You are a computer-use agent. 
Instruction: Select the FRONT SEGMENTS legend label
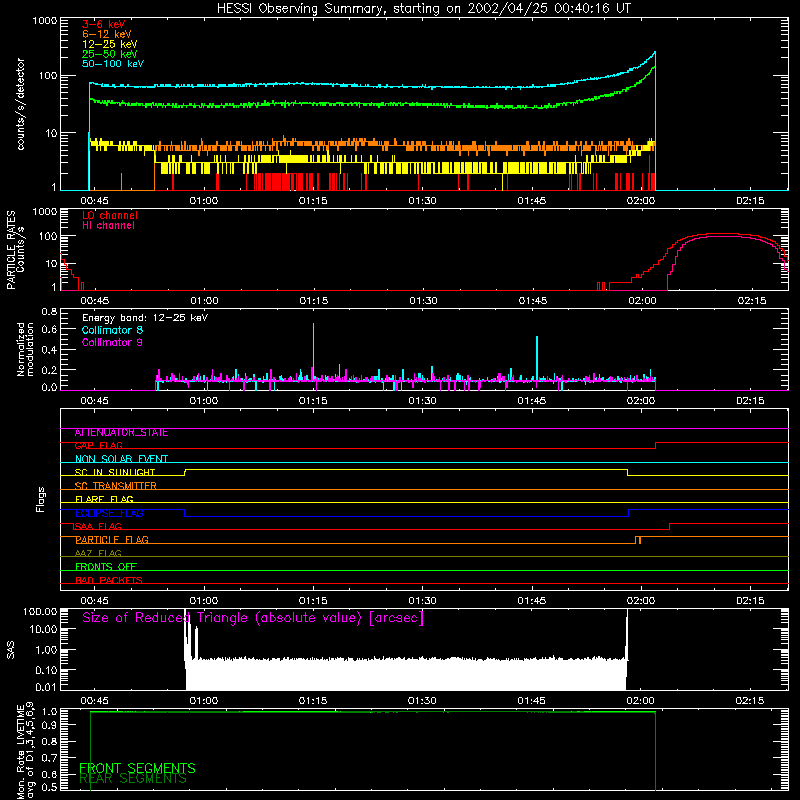137,768
